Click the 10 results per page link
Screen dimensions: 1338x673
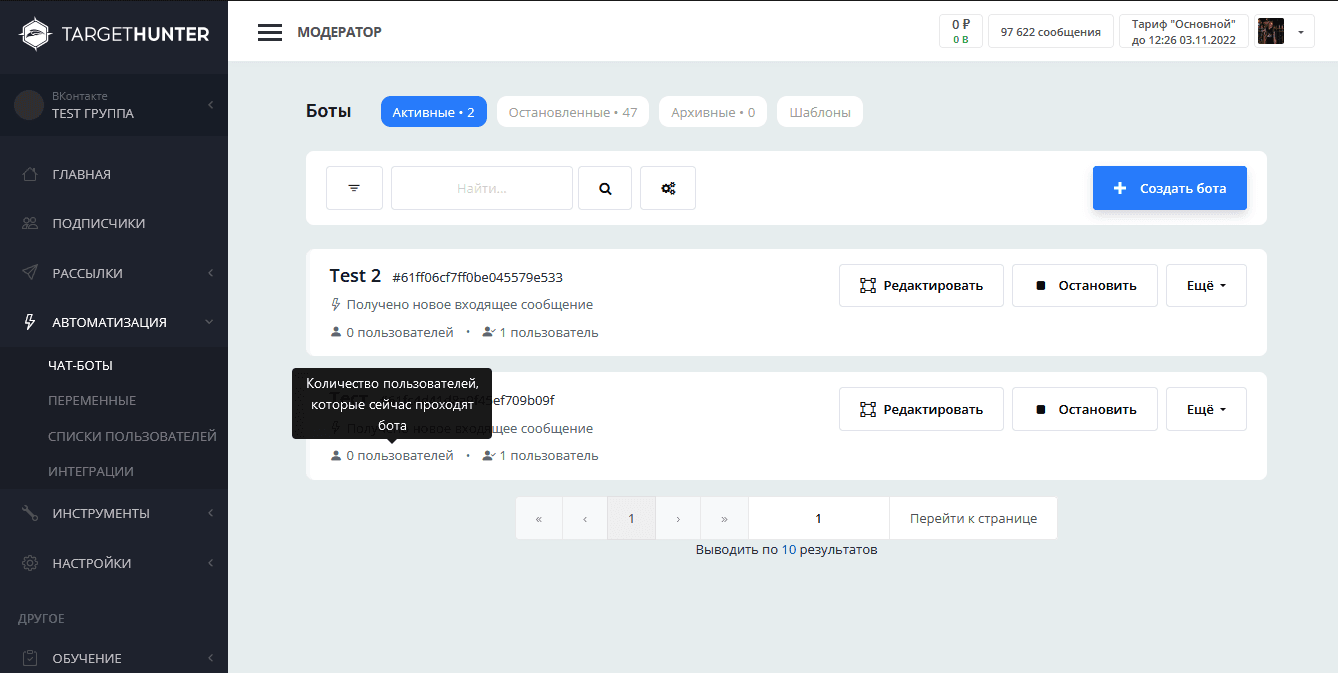(x=788, y=549)
